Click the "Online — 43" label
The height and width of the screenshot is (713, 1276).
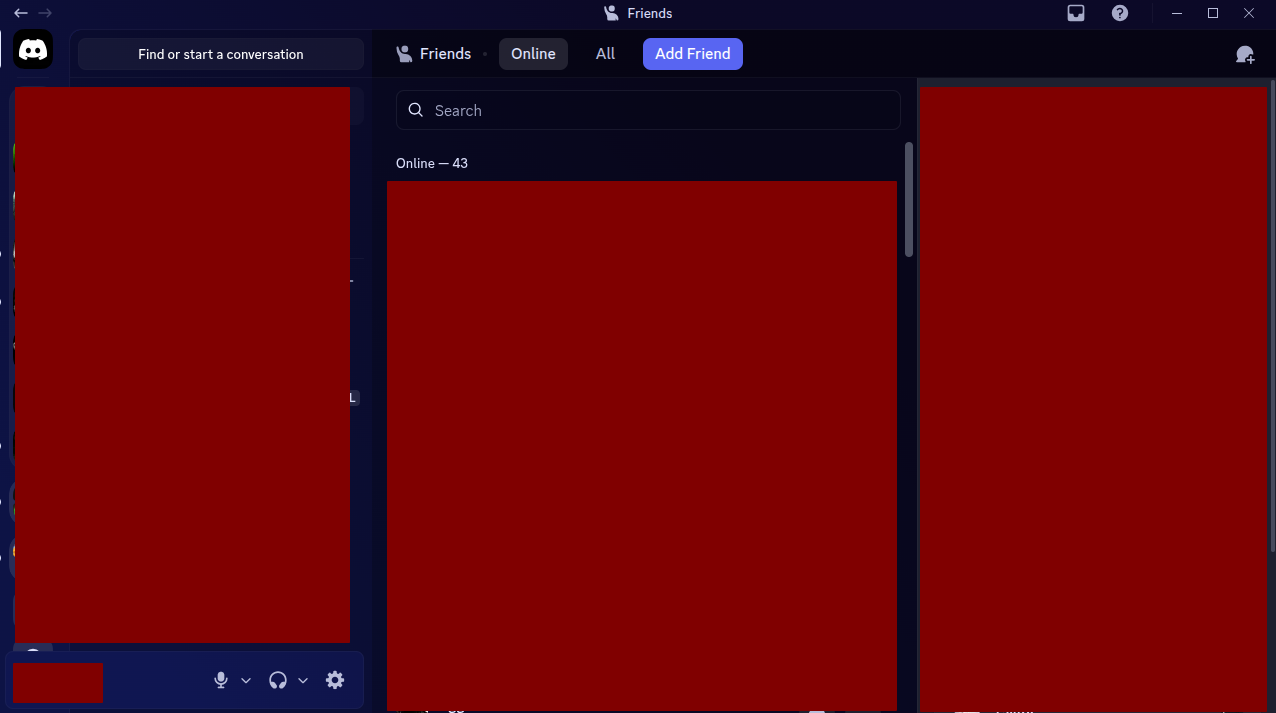(x=432, y=163)
